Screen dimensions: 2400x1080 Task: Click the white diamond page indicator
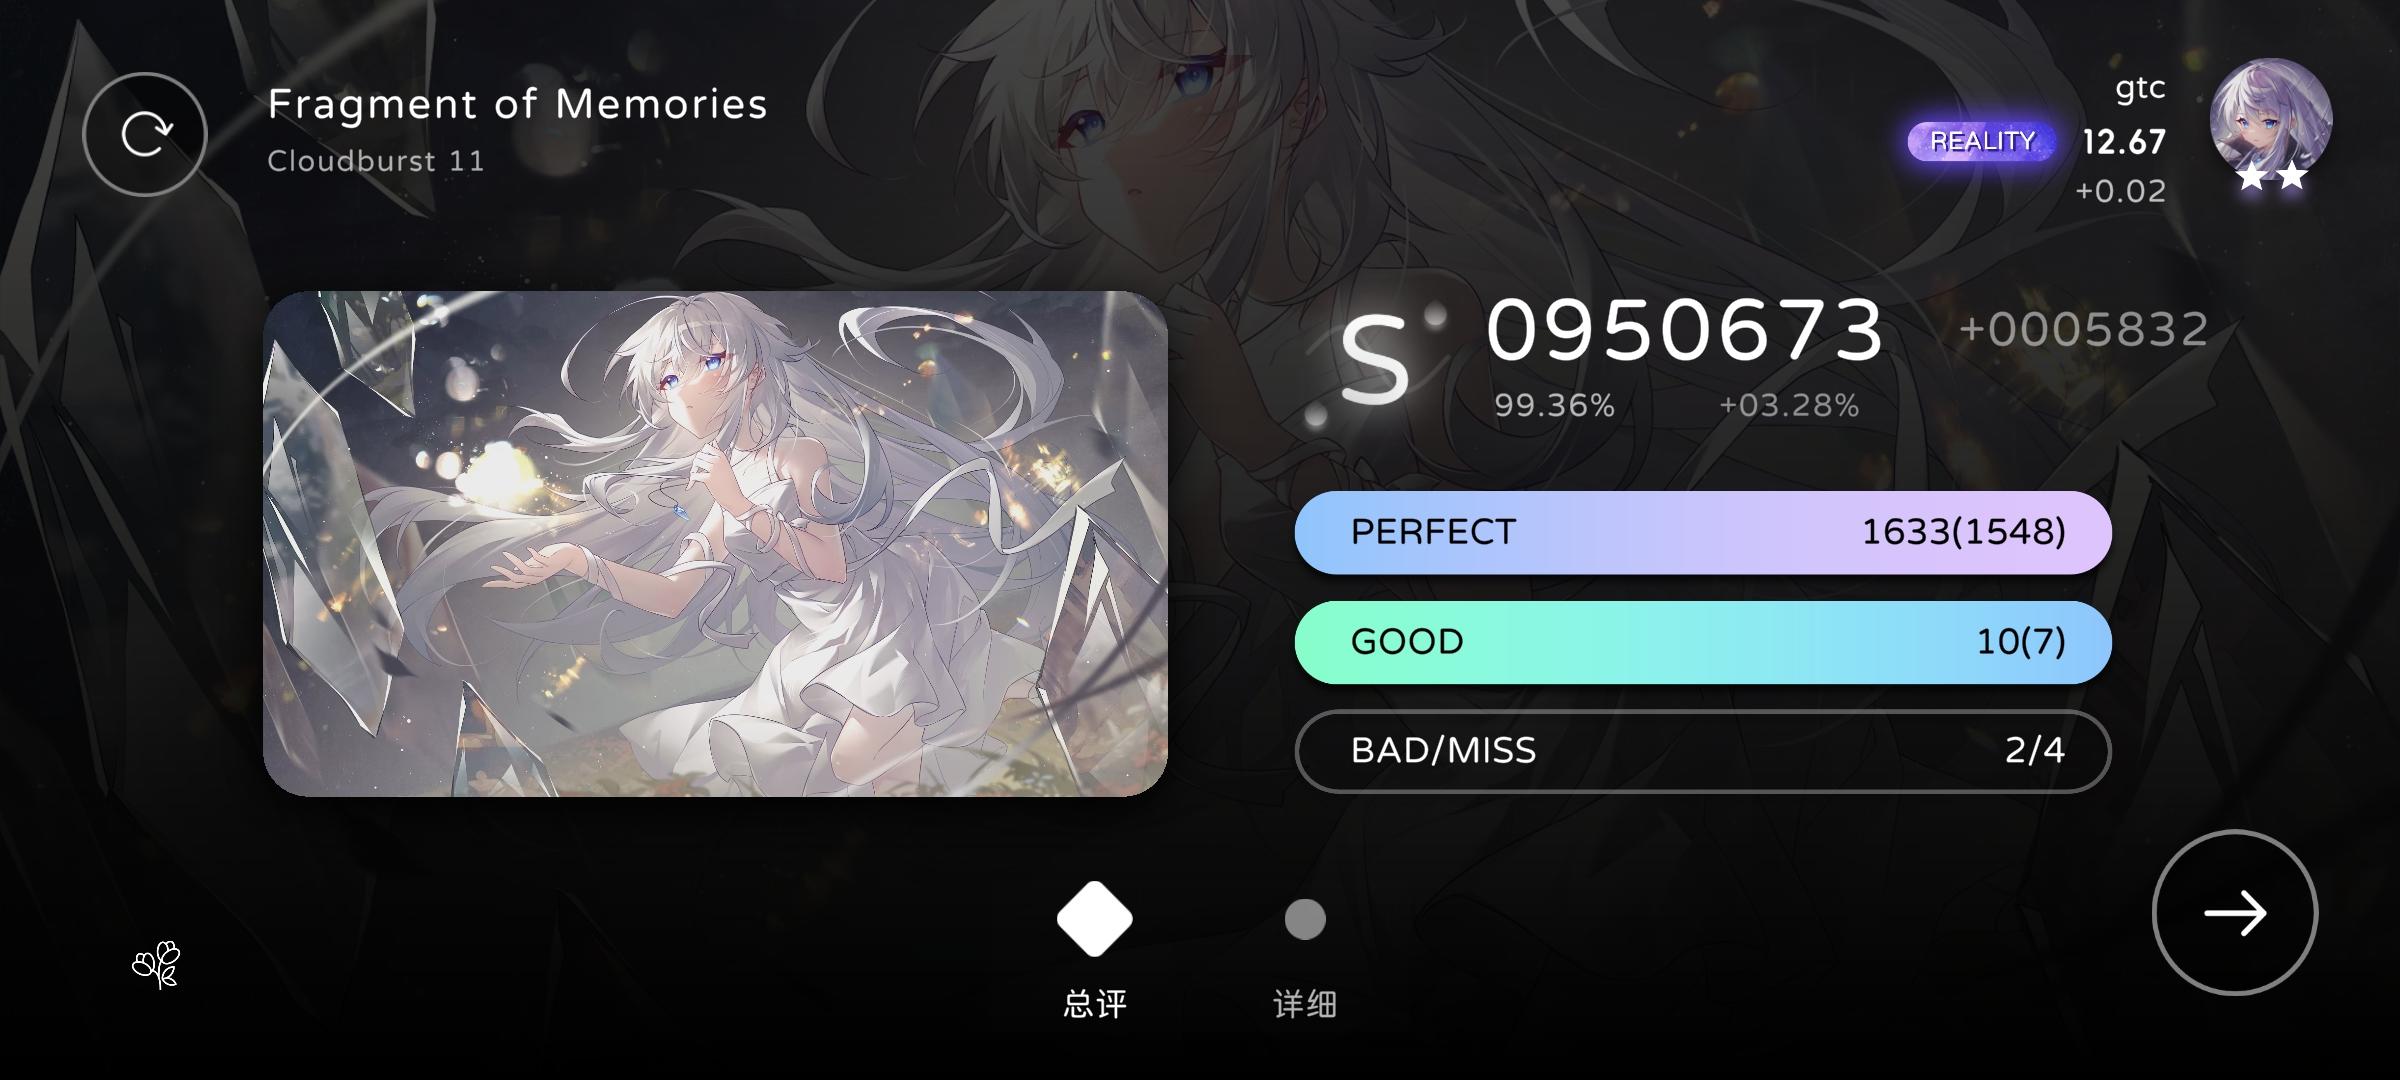click(x=1095, y=919)
